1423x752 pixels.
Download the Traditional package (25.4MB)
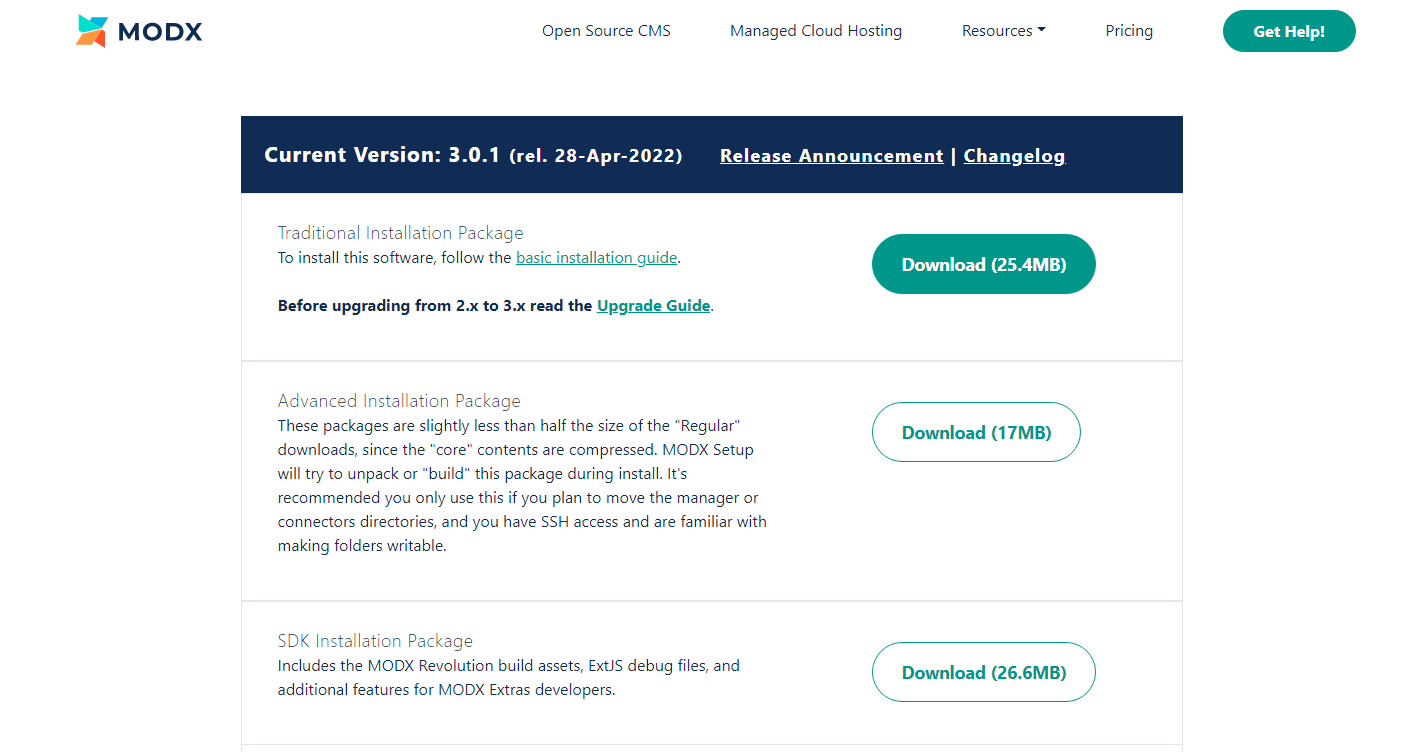(984, 264)
